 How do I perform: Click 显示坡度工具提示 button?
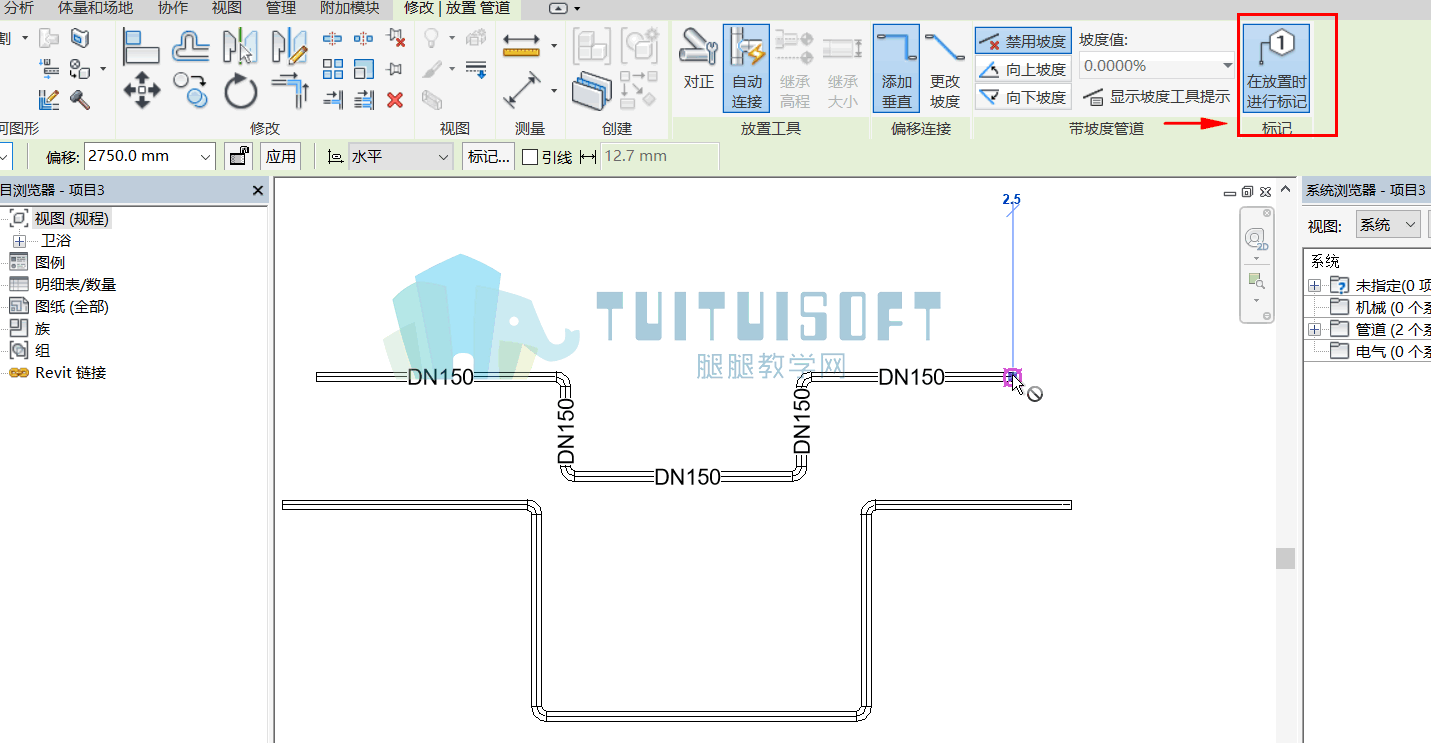pyautogui.click(x=1157, y=97)
